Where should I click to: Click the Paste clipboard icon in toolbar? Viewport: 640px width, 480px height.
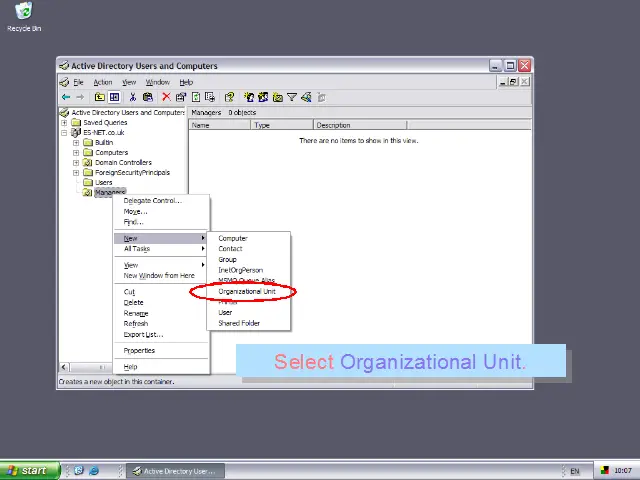[x=148, y=97]
